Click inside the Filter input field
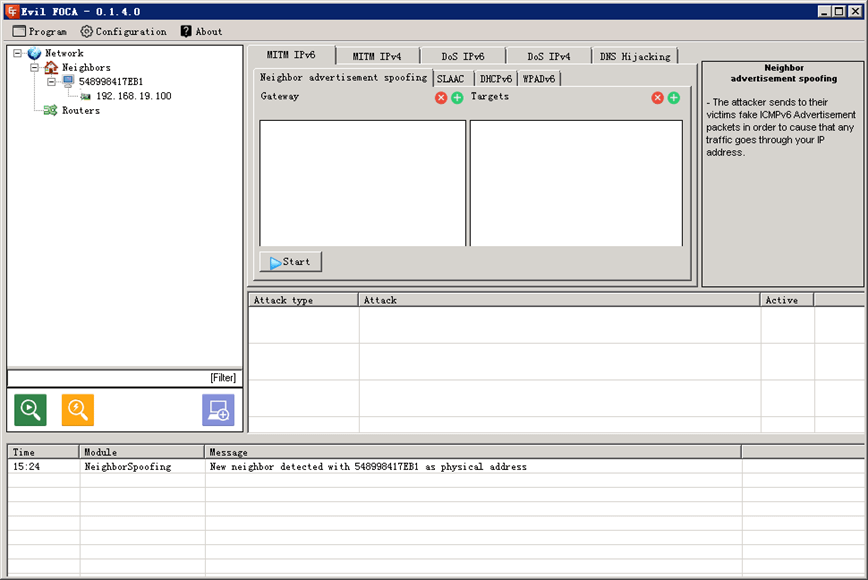 pyautogui.click(x=125, y=378)
